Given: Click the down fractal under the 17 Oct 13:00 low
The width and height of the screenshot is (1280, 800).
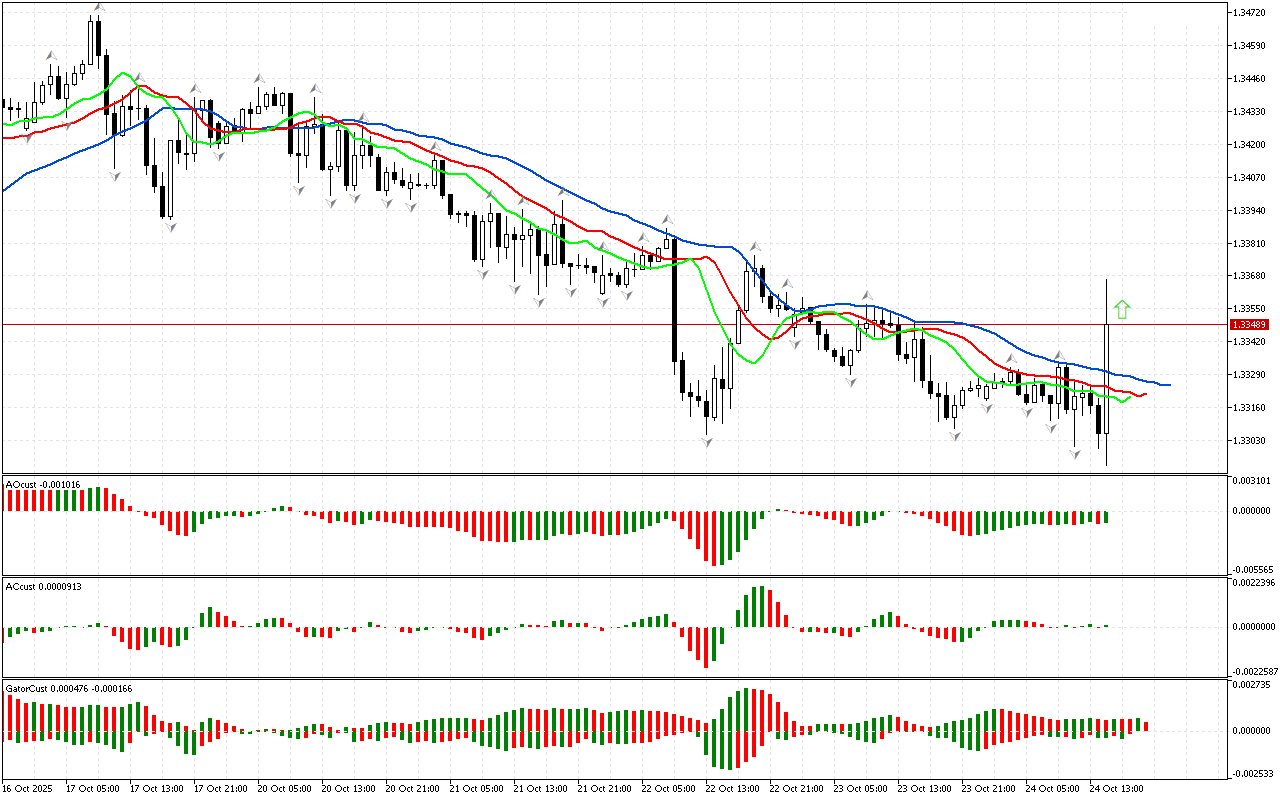Looking at the screenshot, I should pyautogui.click(x=170, y=227).
